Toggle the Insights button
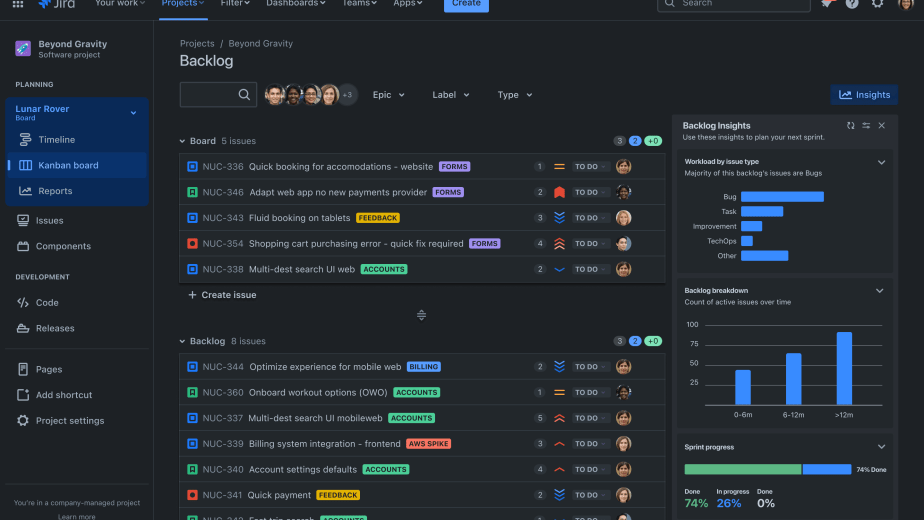 click(864, 95)
